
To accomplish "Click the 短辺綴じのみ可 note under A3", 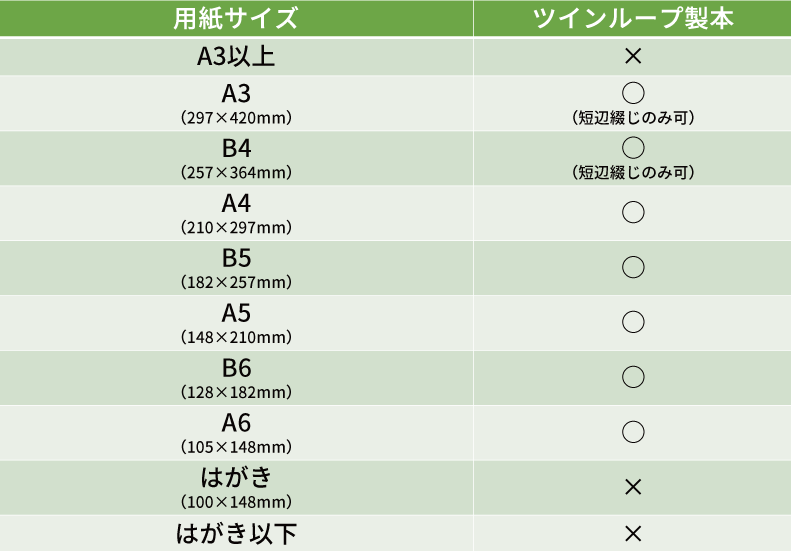I will coord(632,118).
